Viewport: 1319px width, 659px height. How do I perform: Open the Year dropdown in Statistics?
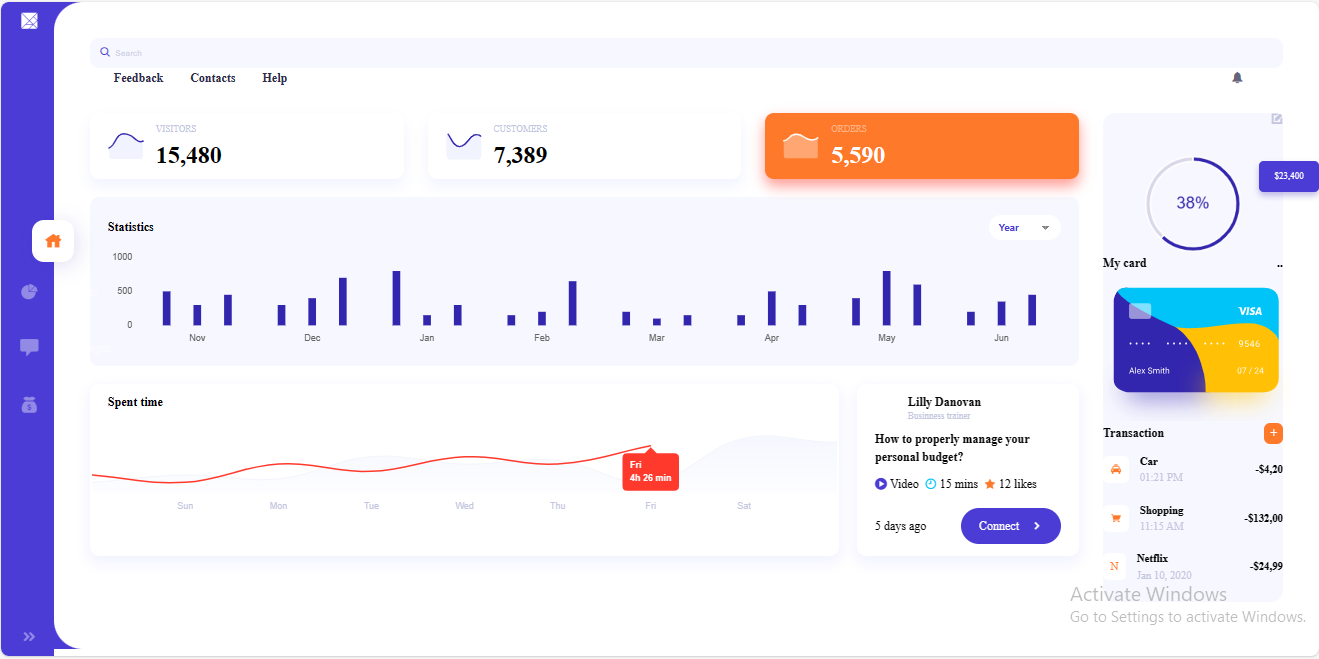click(1024, 228)
